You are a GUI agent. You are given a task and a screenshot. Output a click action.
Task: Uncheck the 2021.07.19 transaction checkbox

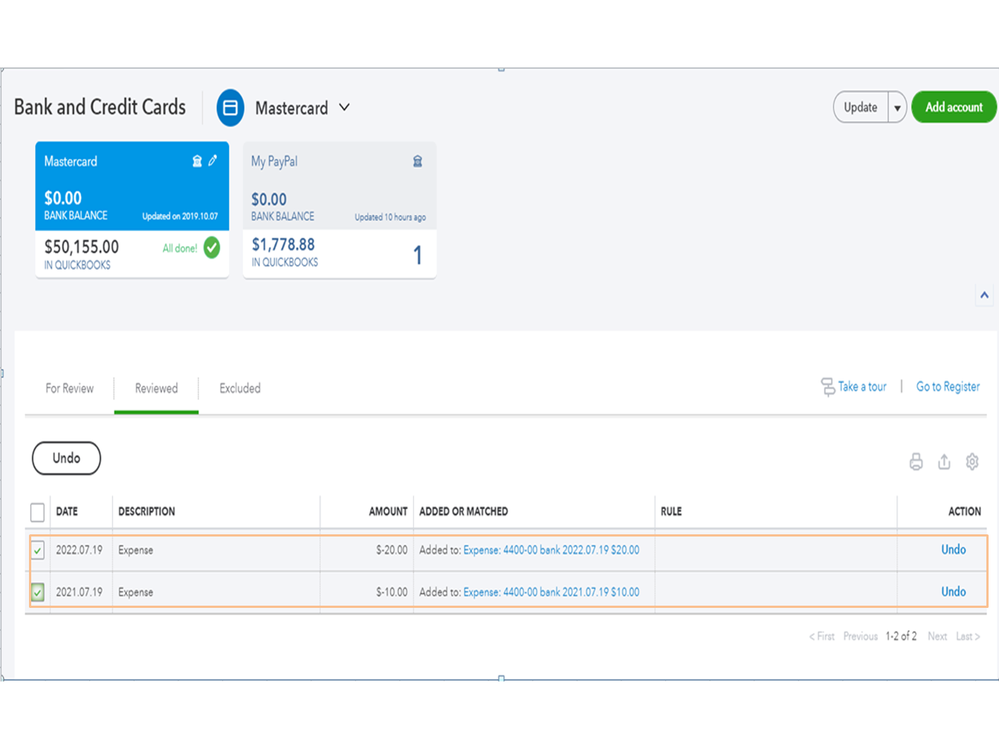click(x=38, y=592)
